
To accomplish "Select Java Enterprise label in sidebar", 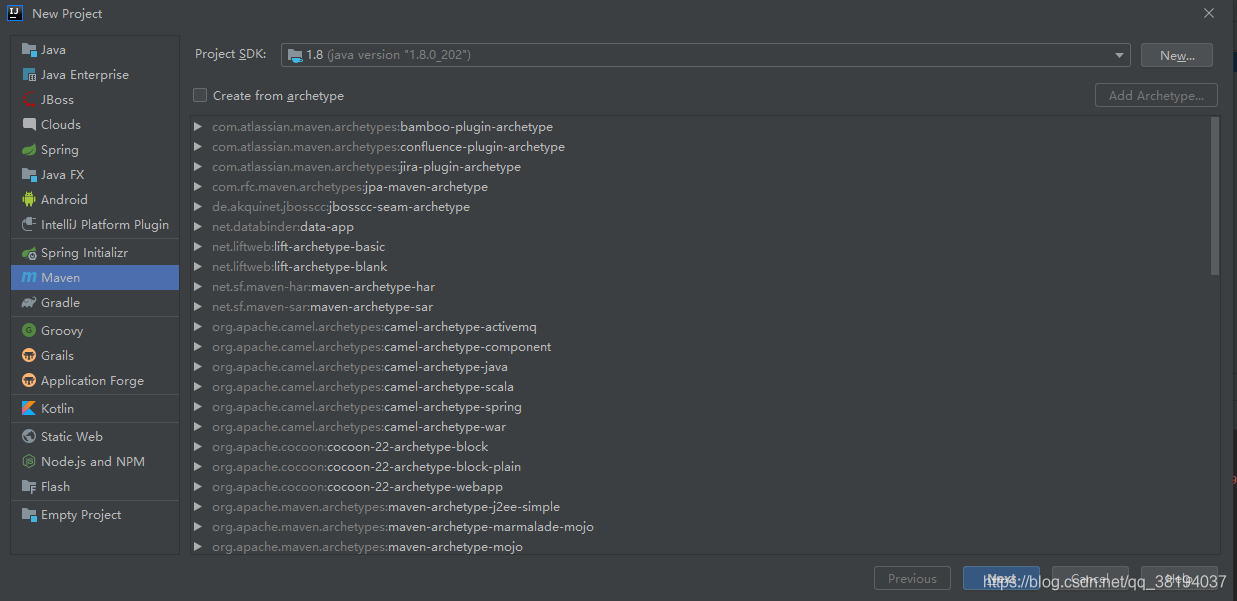I will click(x=85, y=75).
